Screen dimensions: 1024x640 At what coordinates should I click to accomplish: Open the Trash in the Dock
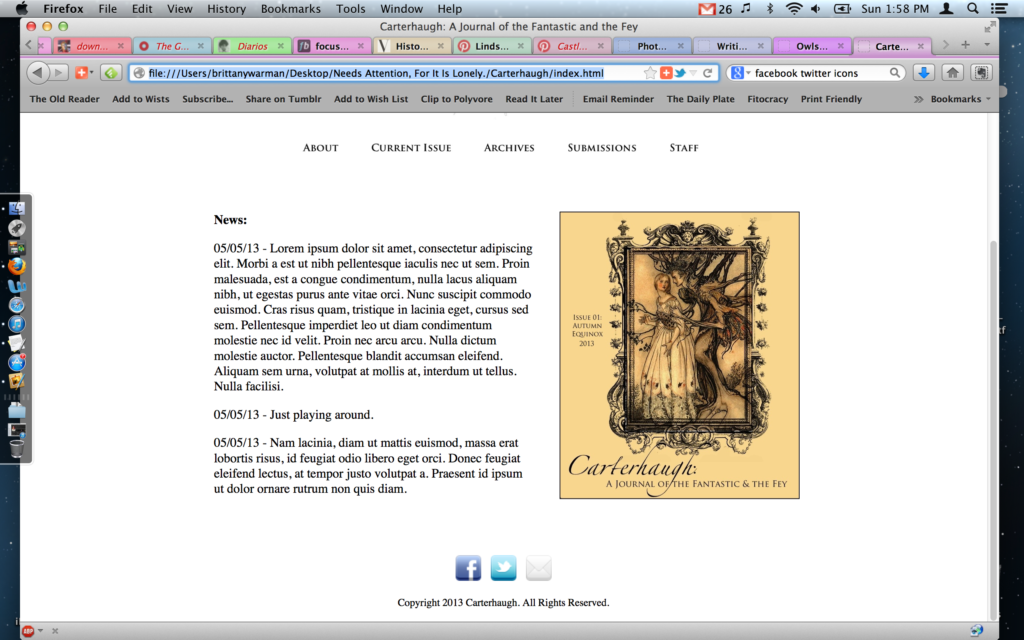click(16, 449)
